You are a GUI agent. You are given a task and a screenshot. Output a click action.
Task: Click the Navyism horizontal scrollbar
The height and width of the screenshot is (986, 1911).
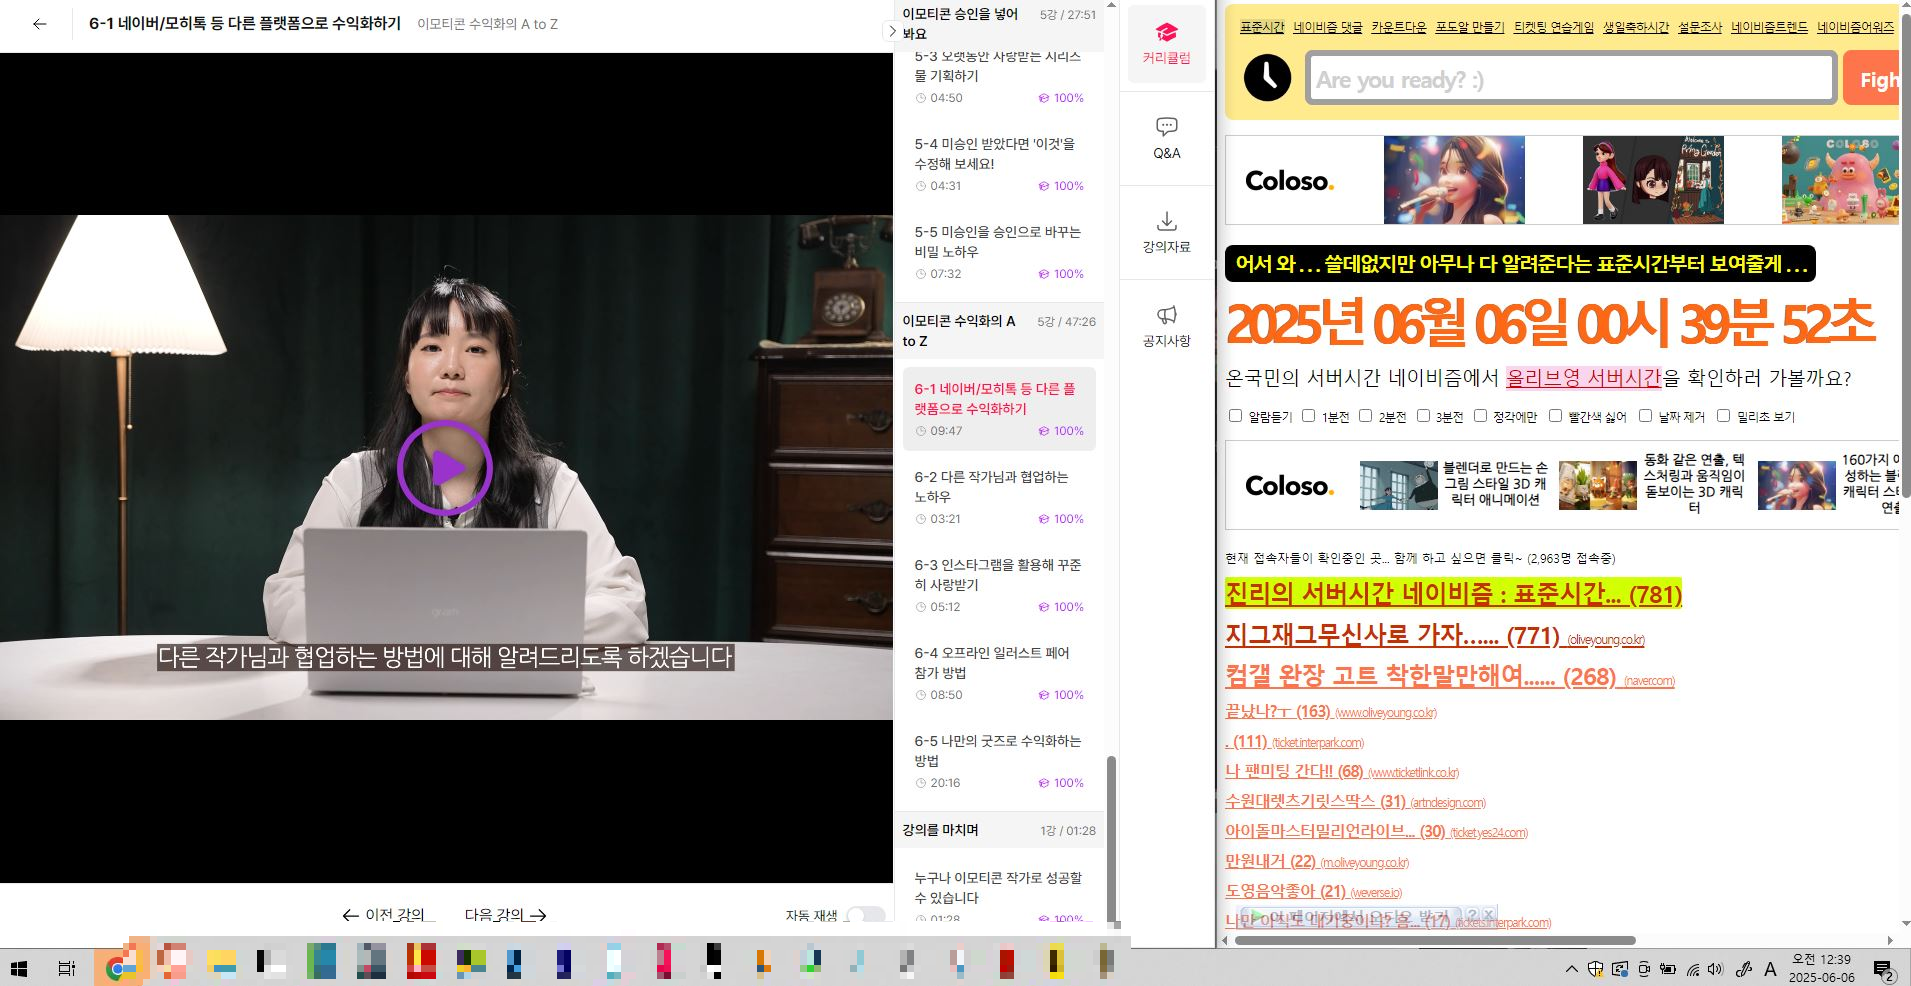[1435, 940]
